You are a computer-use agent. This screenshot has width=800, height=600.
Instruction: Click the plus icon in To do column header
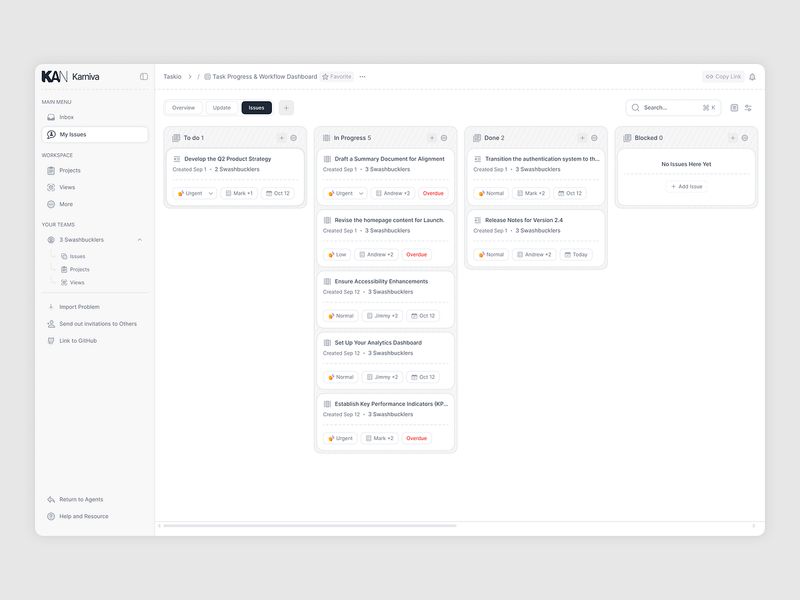point(282,138)
